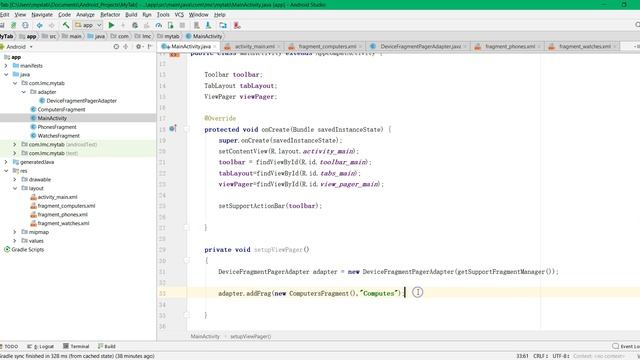The image size is (640, 360).
Task: Click the magnifier search icon at top right
Action: 637,25
